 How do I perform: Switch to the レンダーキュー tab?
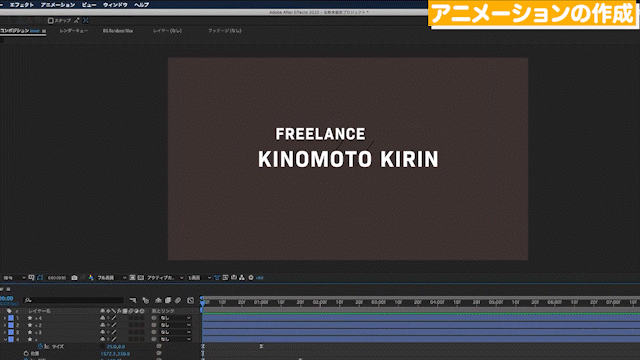(73, 31)
